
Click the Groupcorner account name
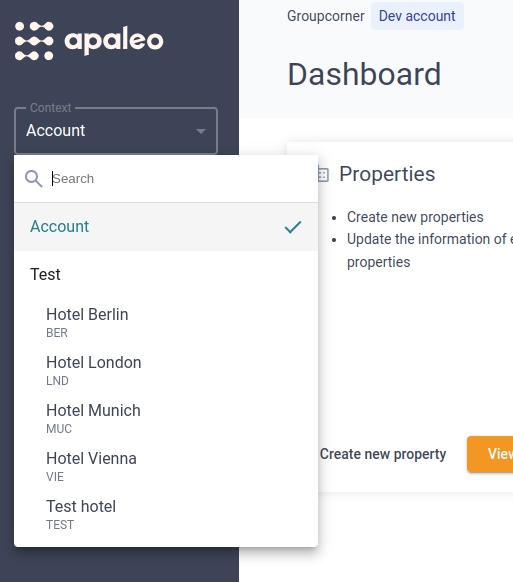coord(326,16)
